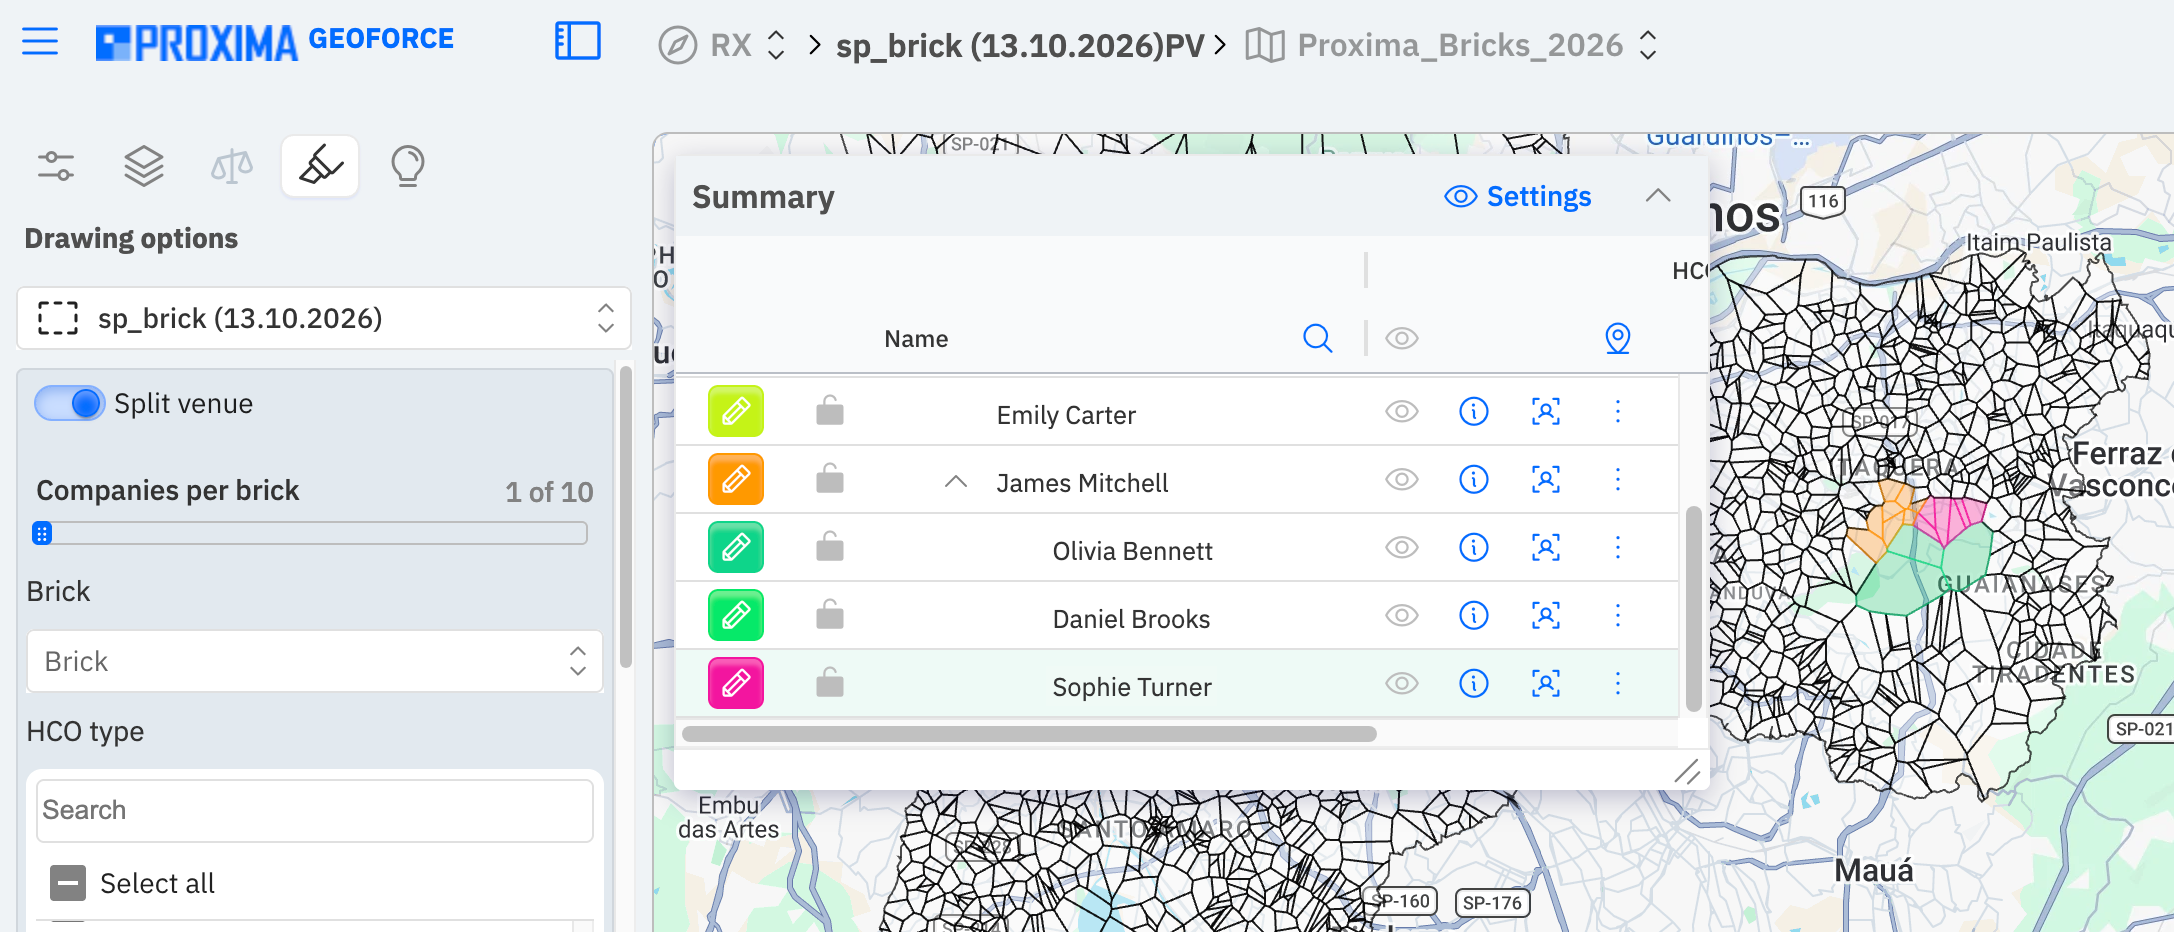2174x932 pixels.
Task: Collapse the James Mitchell row group
Action: click(956, 482)
